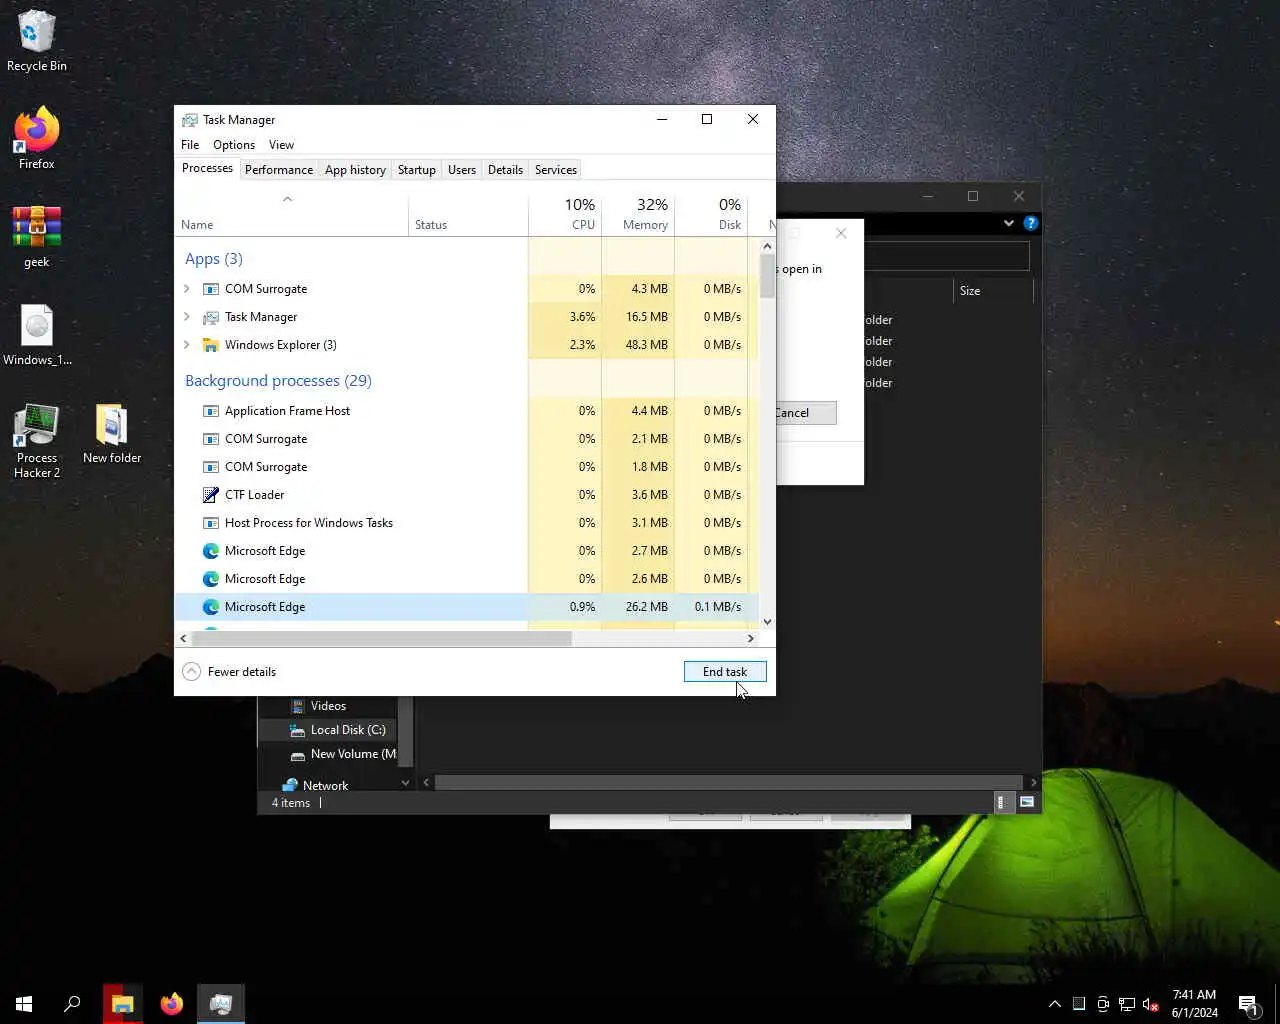The image size is (1280, 1024).
Task: Switch to the Users tab
Action: coord(462,170)
